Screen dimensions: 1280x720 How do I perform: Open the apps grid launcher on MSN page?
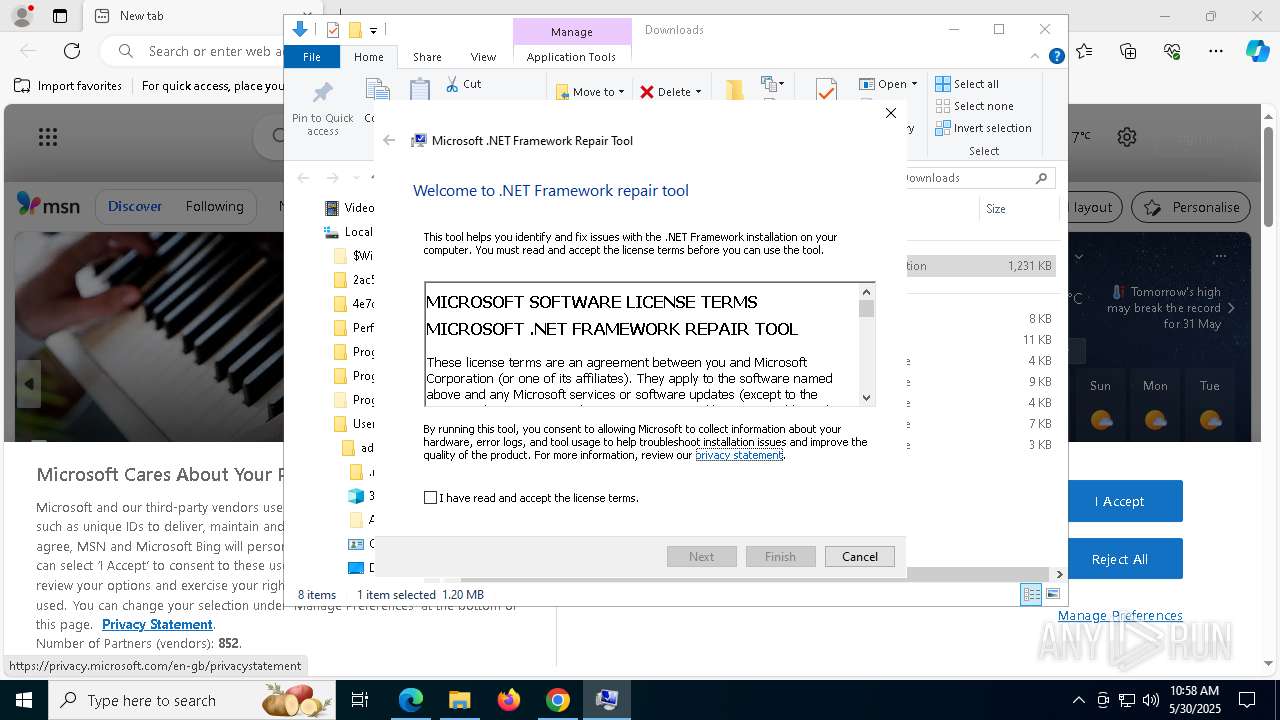(x=48, y=137)
